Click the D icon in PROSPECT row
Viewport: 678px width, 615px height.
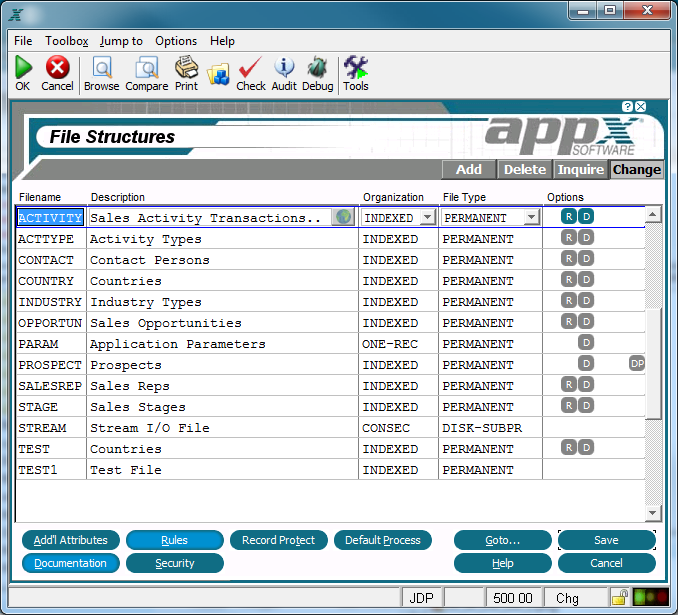click(x=586, y=363)
